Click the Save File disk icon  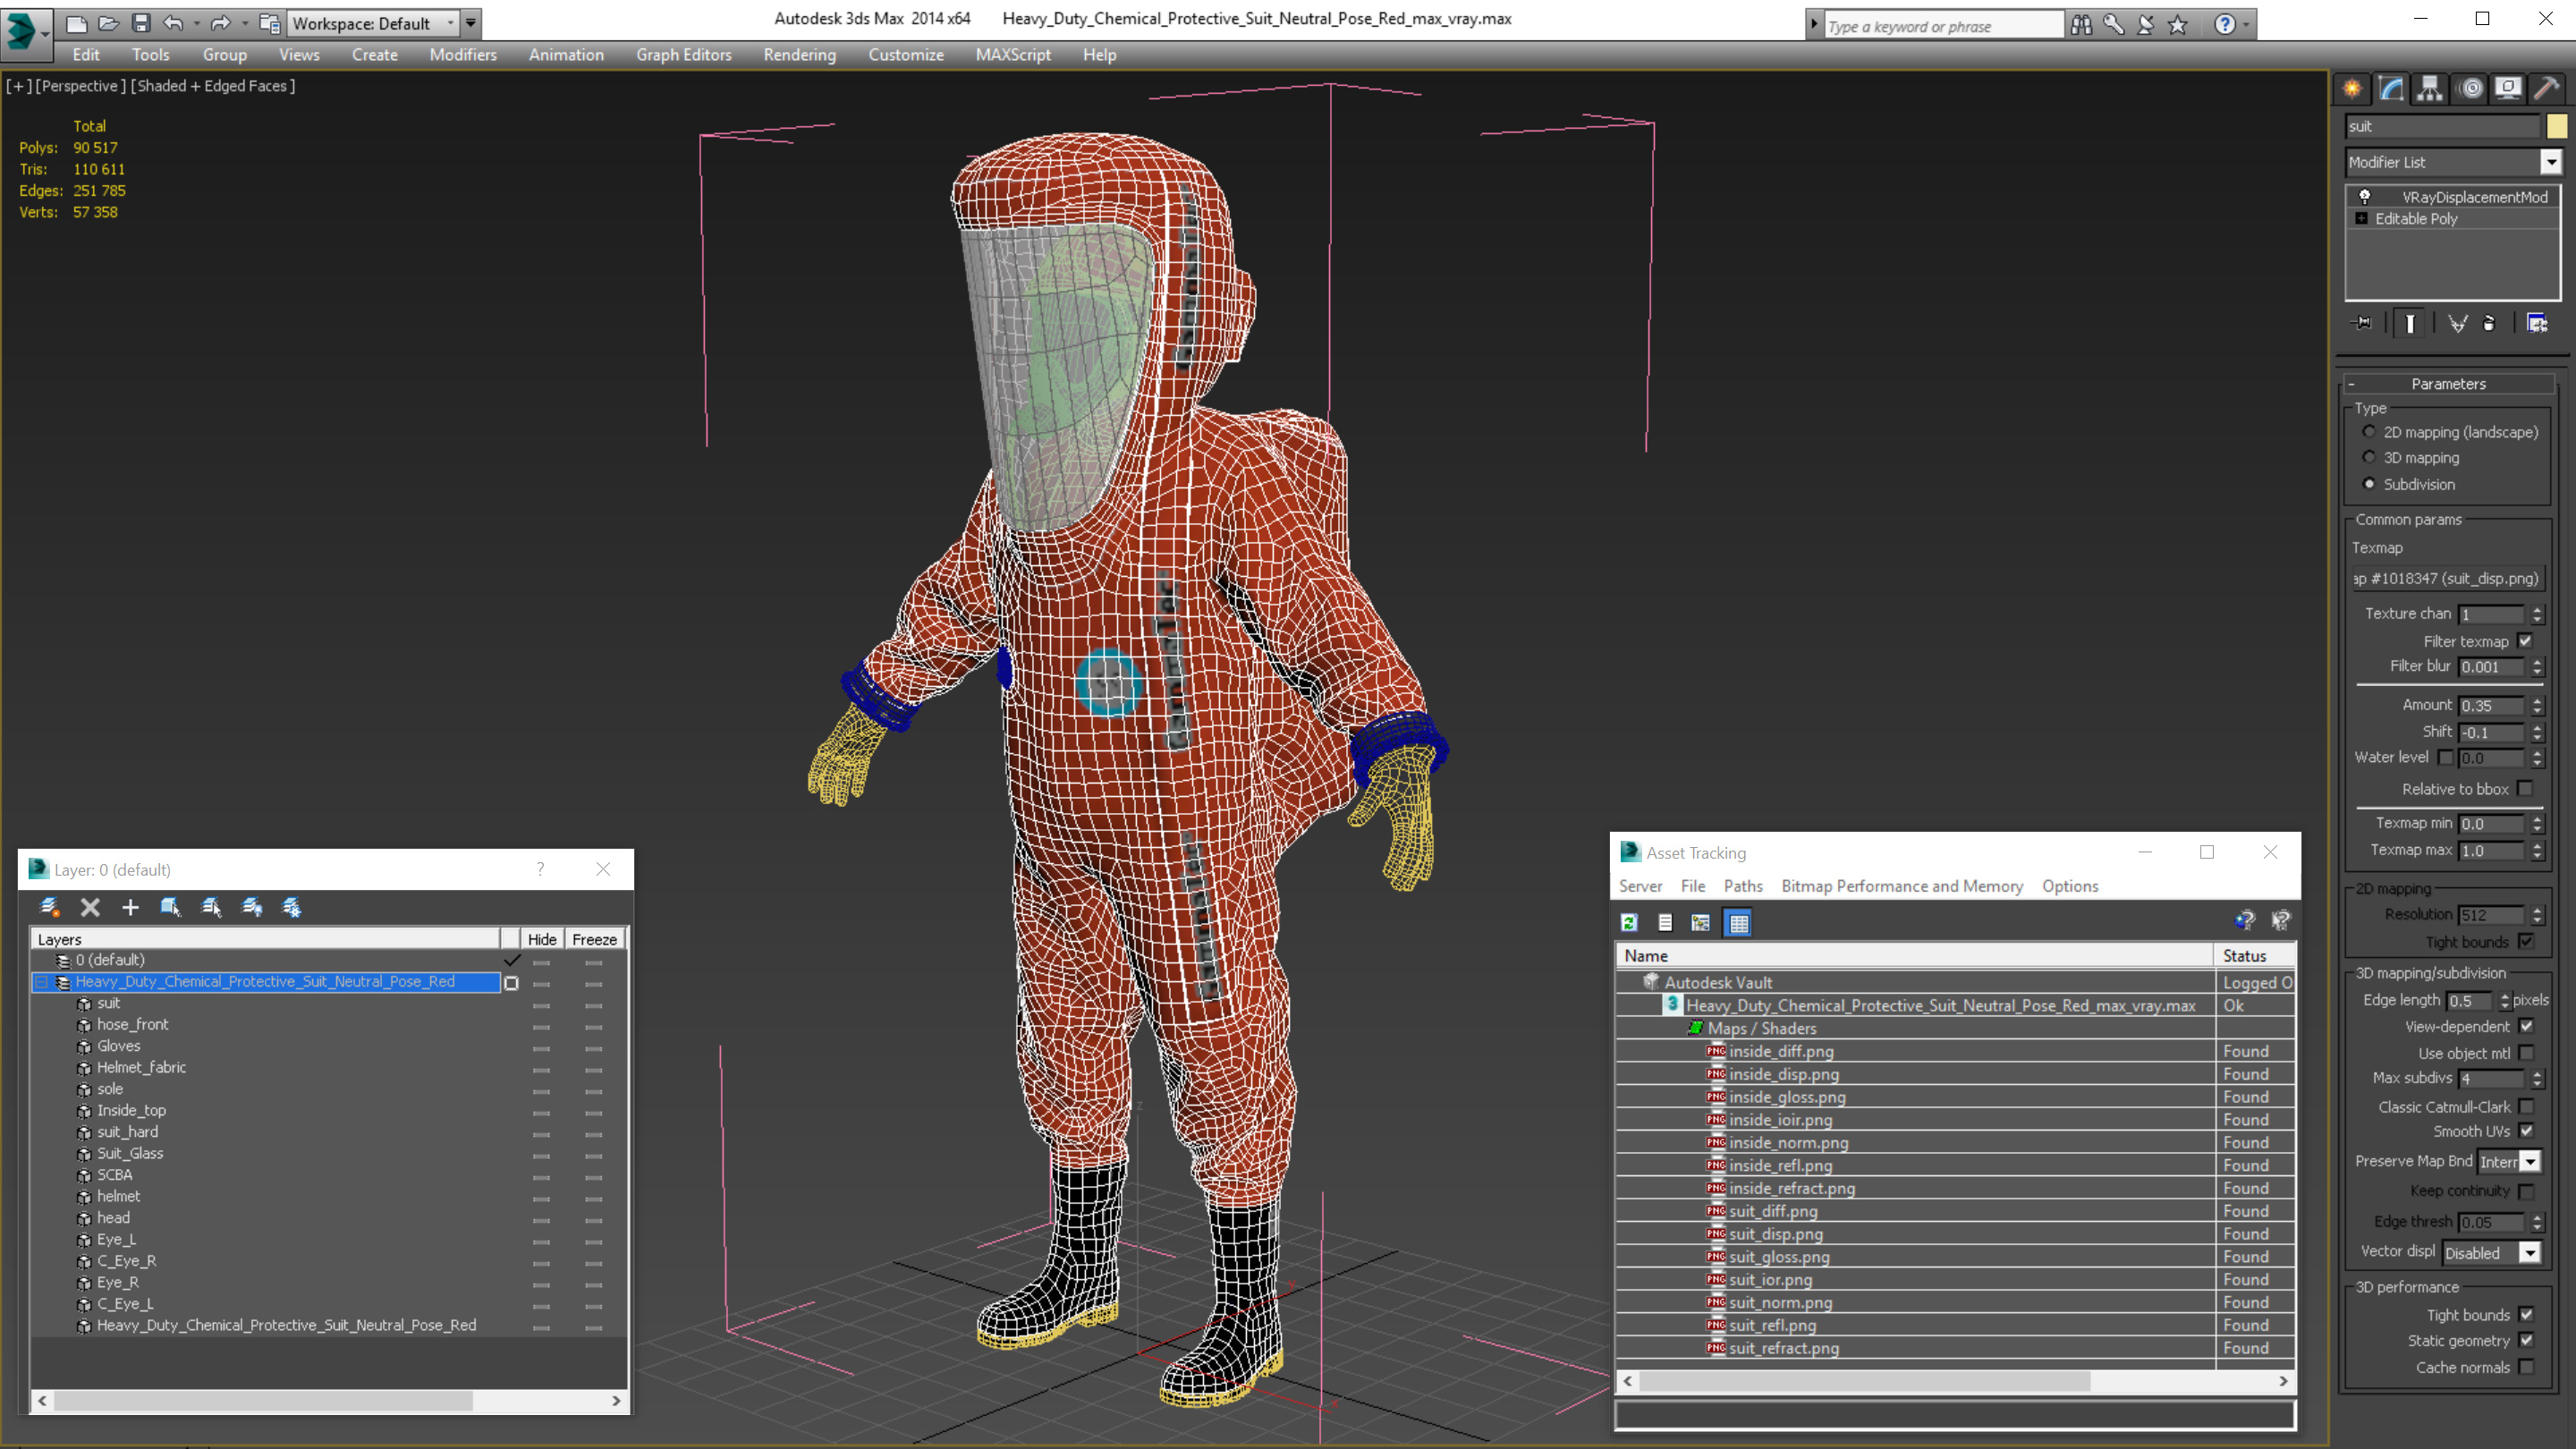[141, 23]
